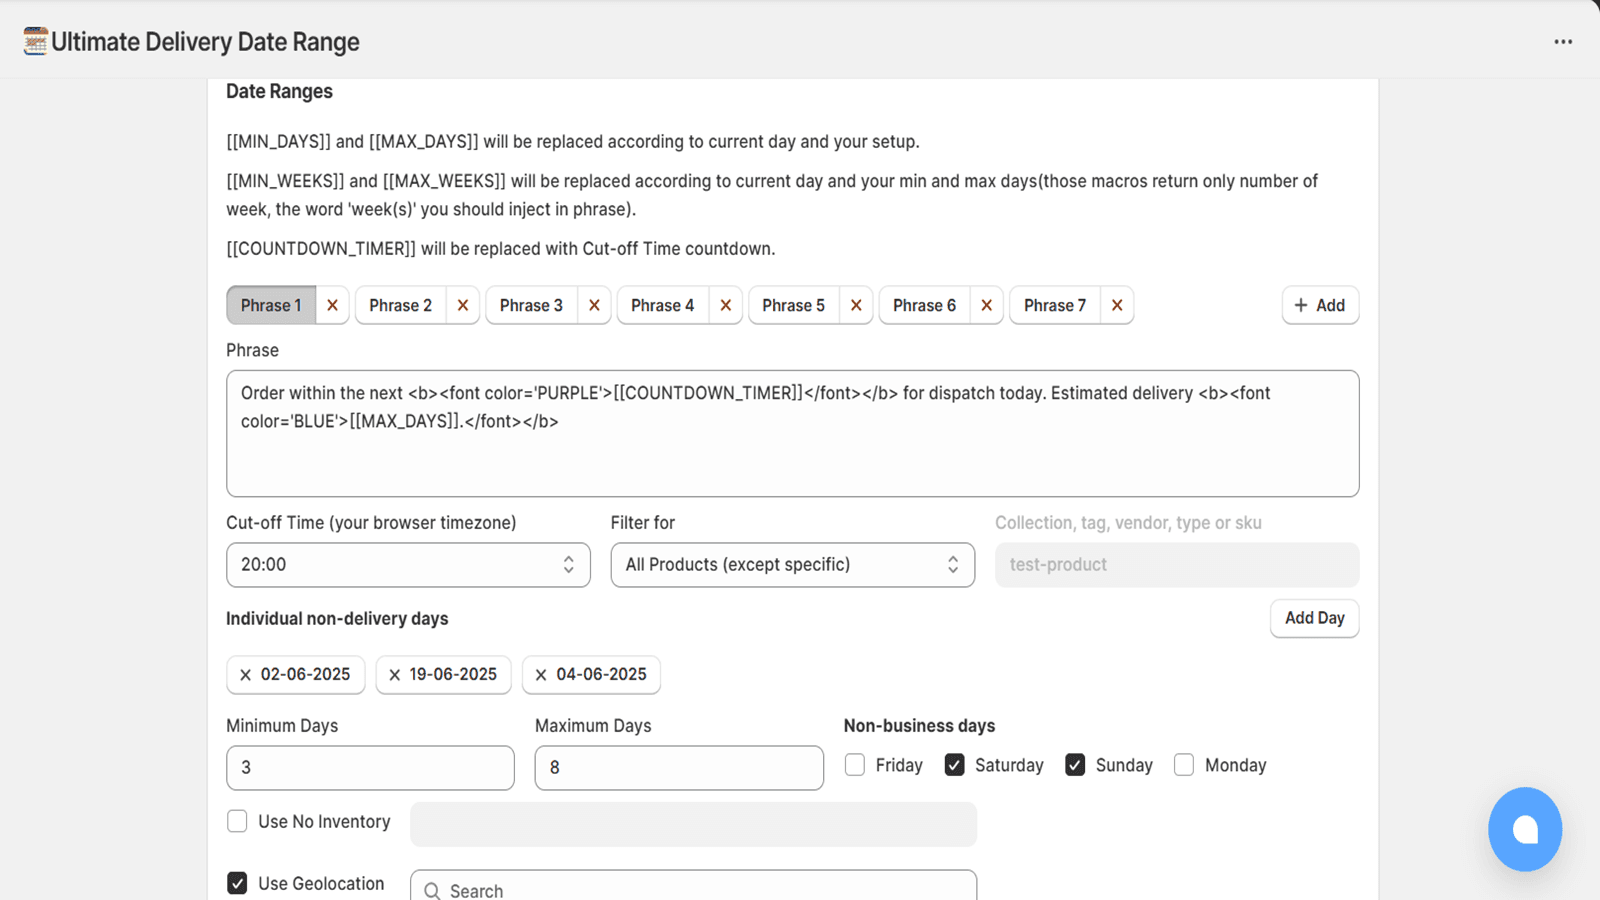Viewport: 1600px width, 900px height.
Task: Check the Monday non-business day box
Action: point(1184,765)
